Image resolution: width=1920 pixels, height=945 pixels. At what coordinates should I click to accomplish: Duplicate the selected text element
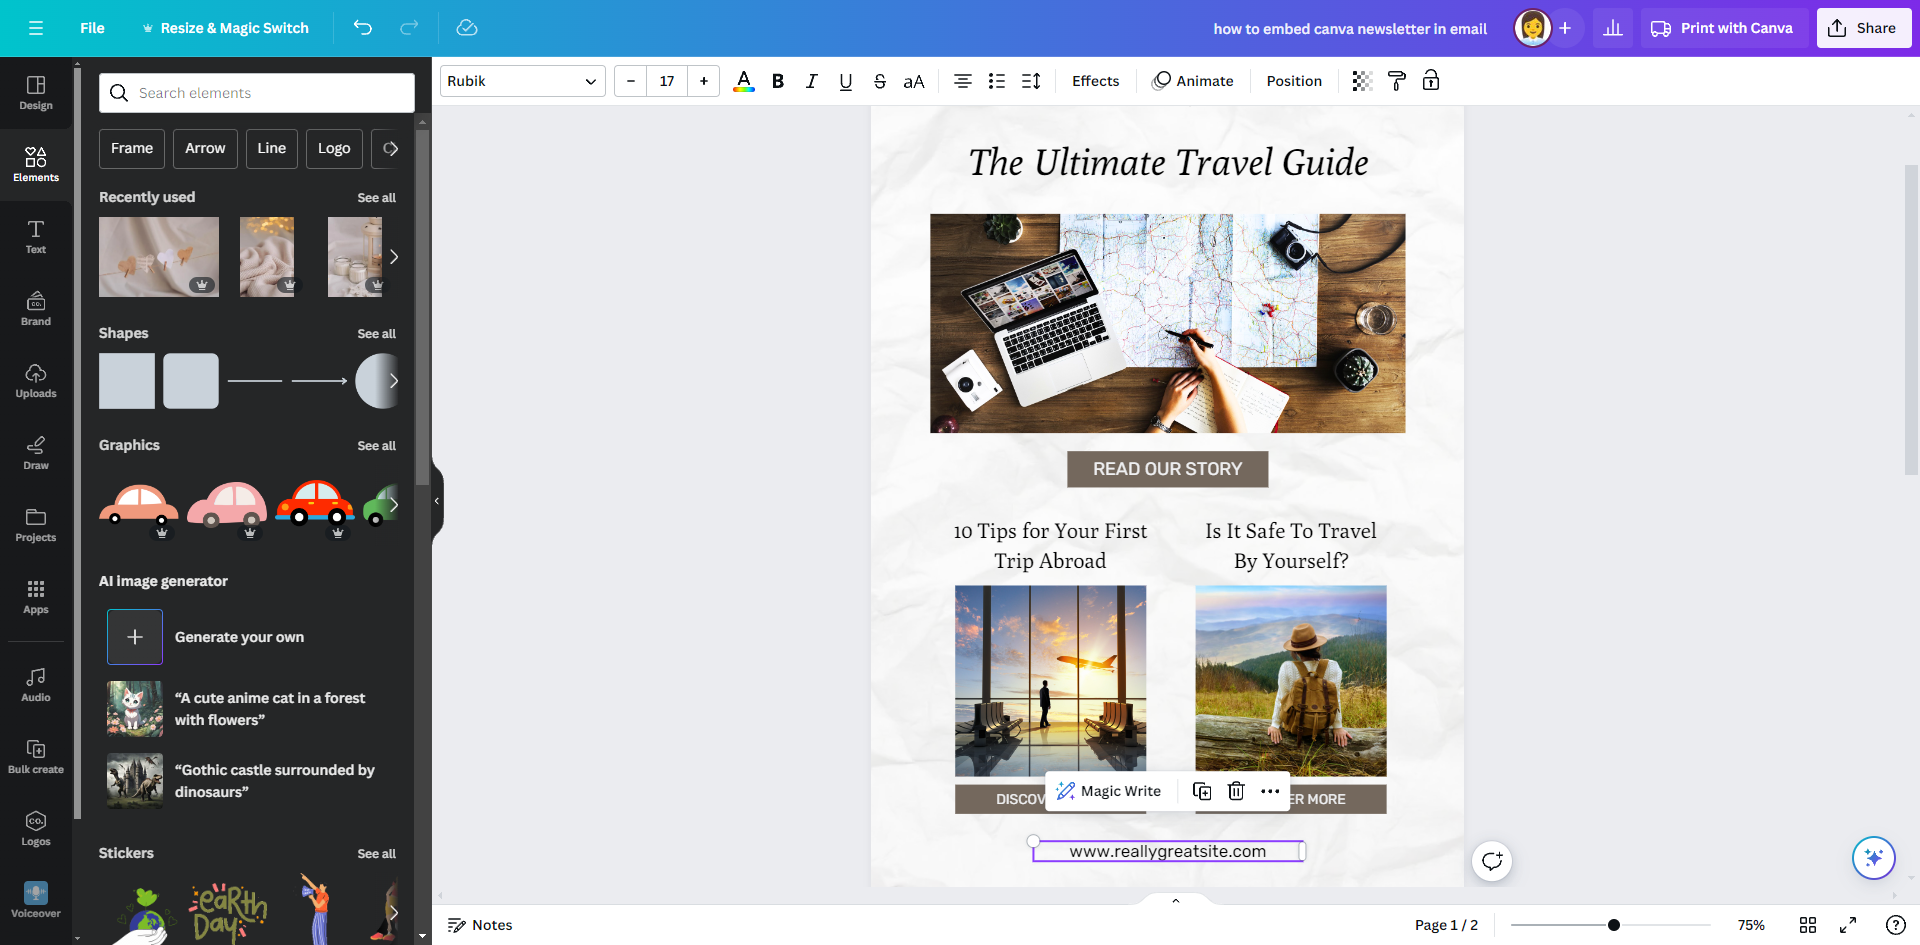point(1202,791)
